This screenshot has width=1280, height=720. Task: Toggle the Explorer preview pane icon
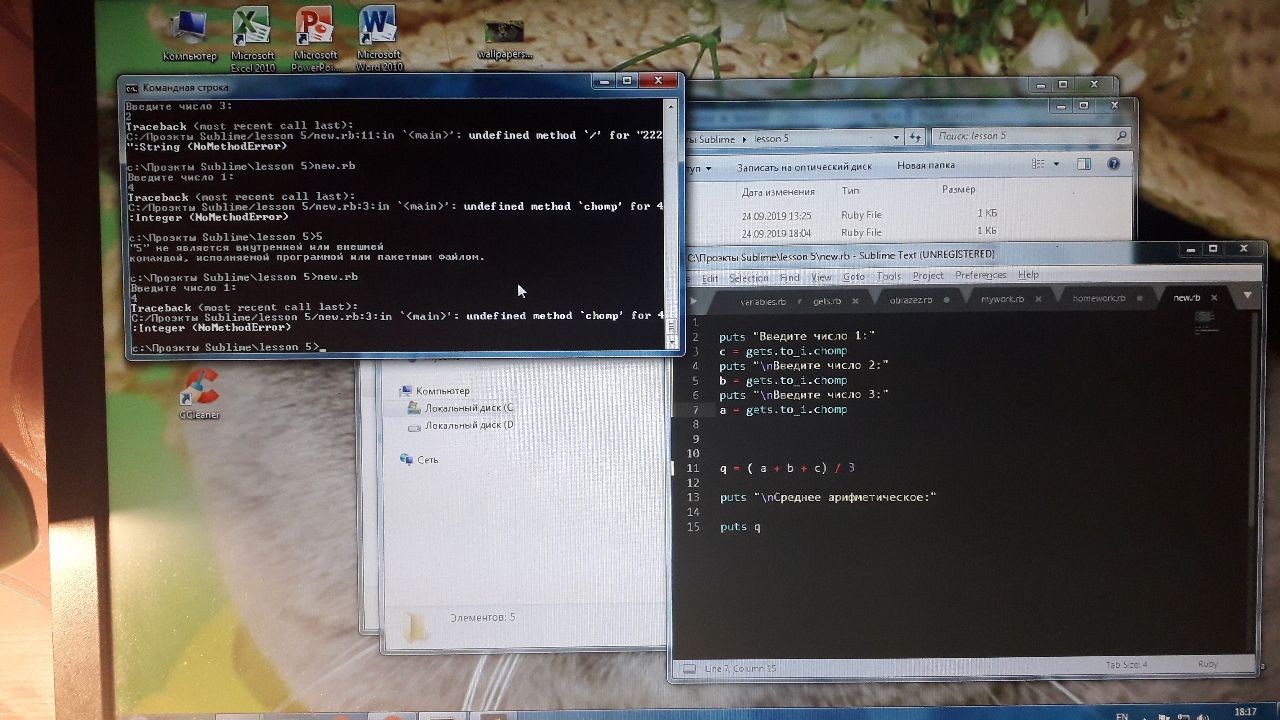[1083, 165]
